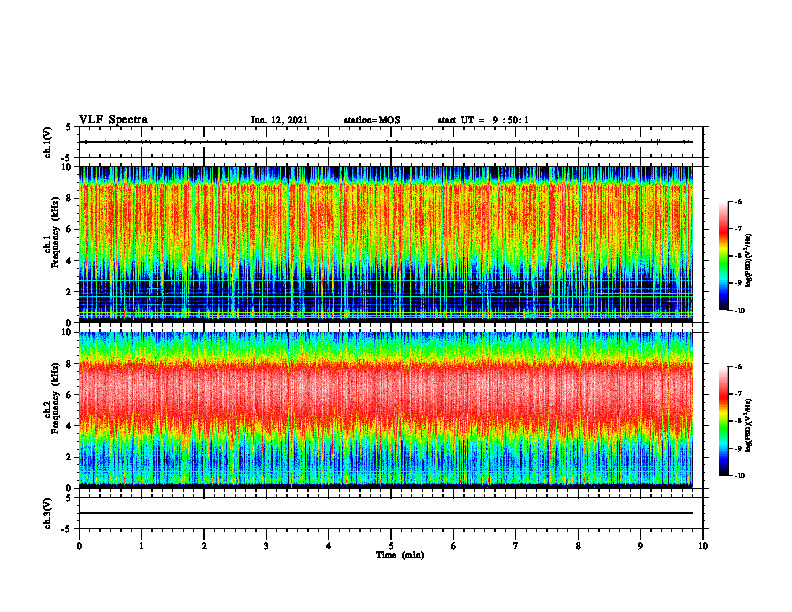The width and height of the screenshot is (792, 612).
Task: Click time axis tick label '2'
Action: [204, 546]
